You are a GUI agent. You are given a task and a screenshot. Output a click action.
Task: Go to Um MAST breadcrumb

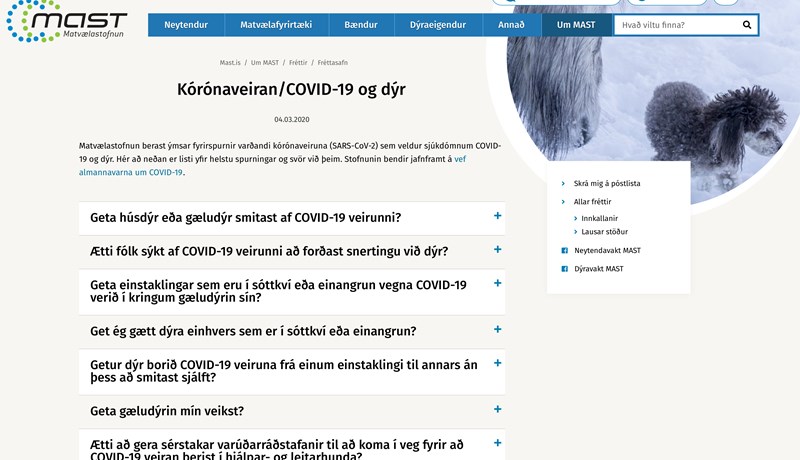click(265, 63)
